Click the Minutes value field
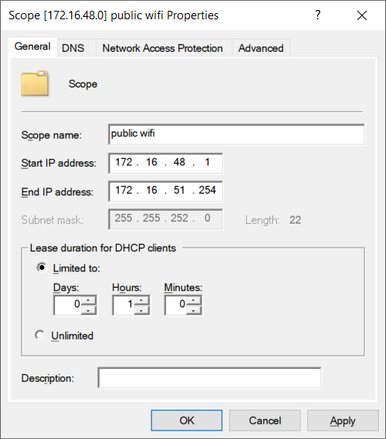Screen dimensions: 386x439 click(176, 305)
